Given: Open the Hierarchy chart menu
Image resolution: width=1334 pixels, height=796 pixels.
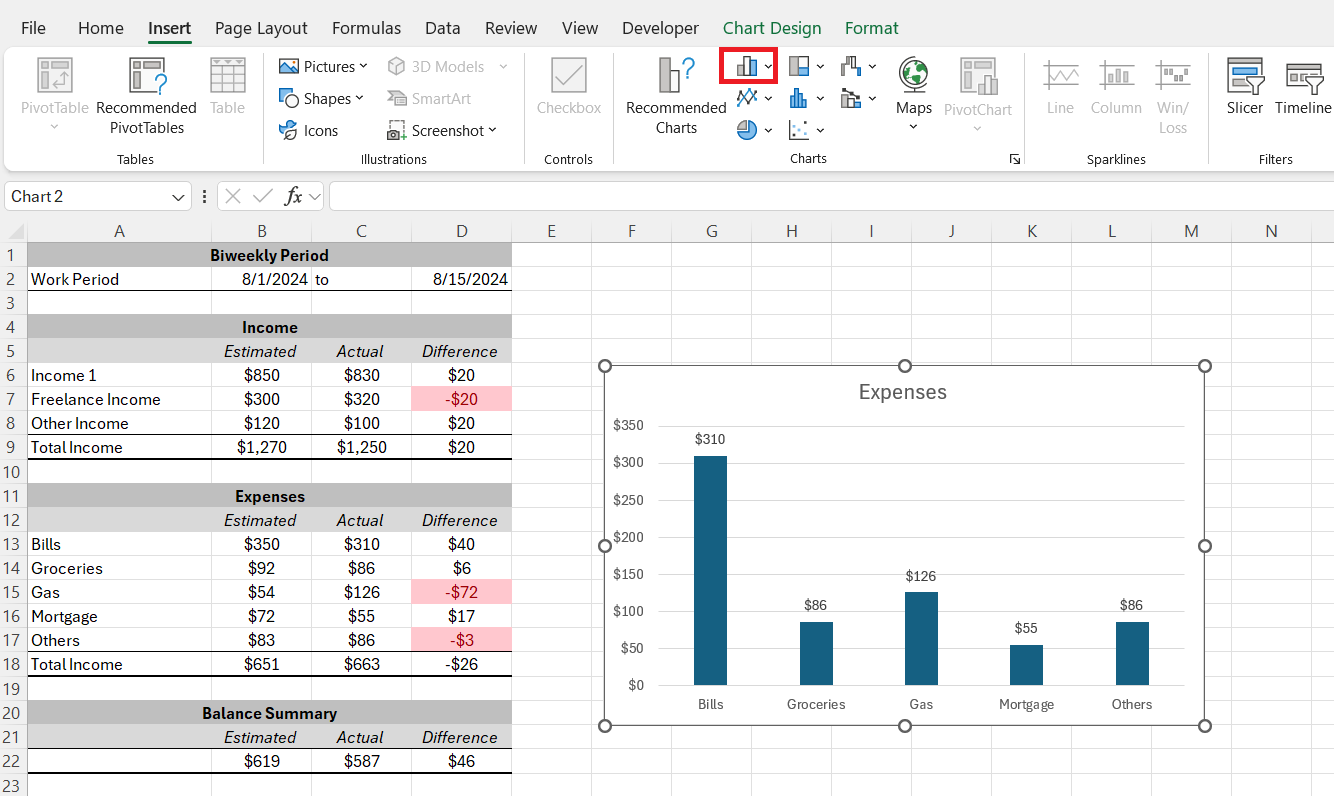Looking at the screenshot, I should (807, 66).
